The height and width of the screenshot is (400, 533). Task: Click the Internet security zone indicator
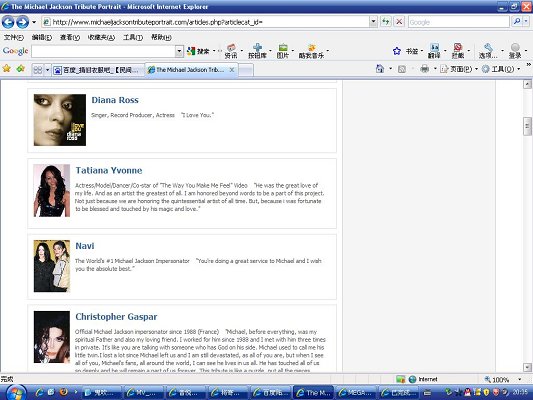[424, 379]
